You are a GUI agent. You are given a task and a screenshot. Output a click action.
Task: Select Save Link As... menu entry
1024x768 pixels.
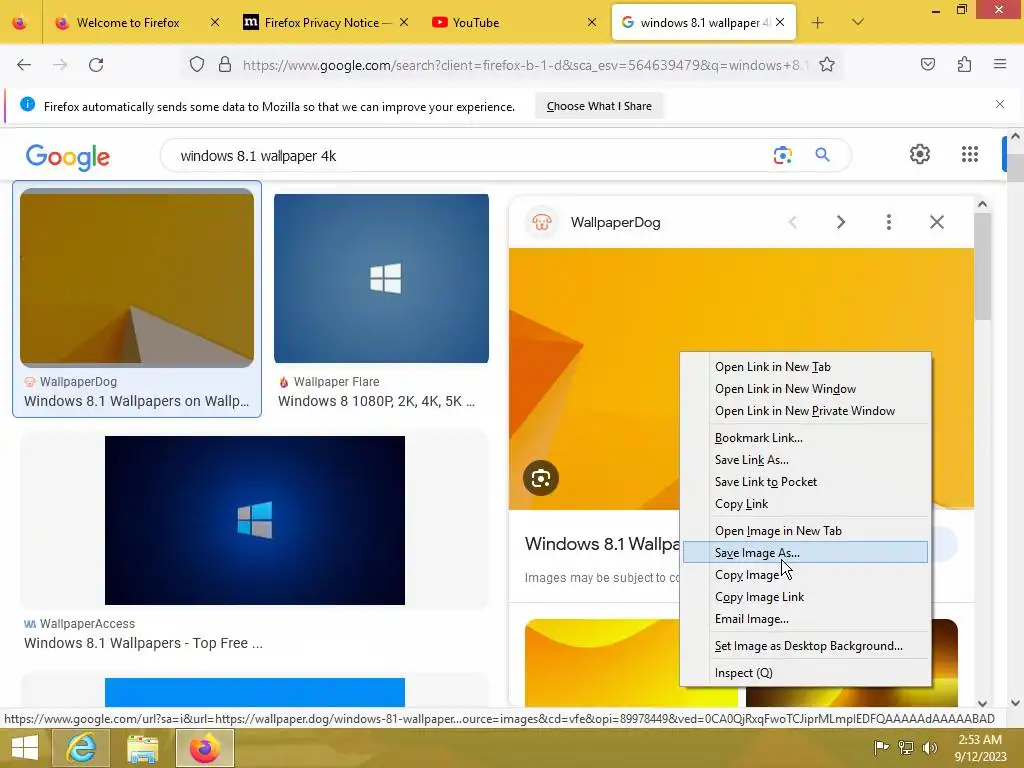(805, 460)
